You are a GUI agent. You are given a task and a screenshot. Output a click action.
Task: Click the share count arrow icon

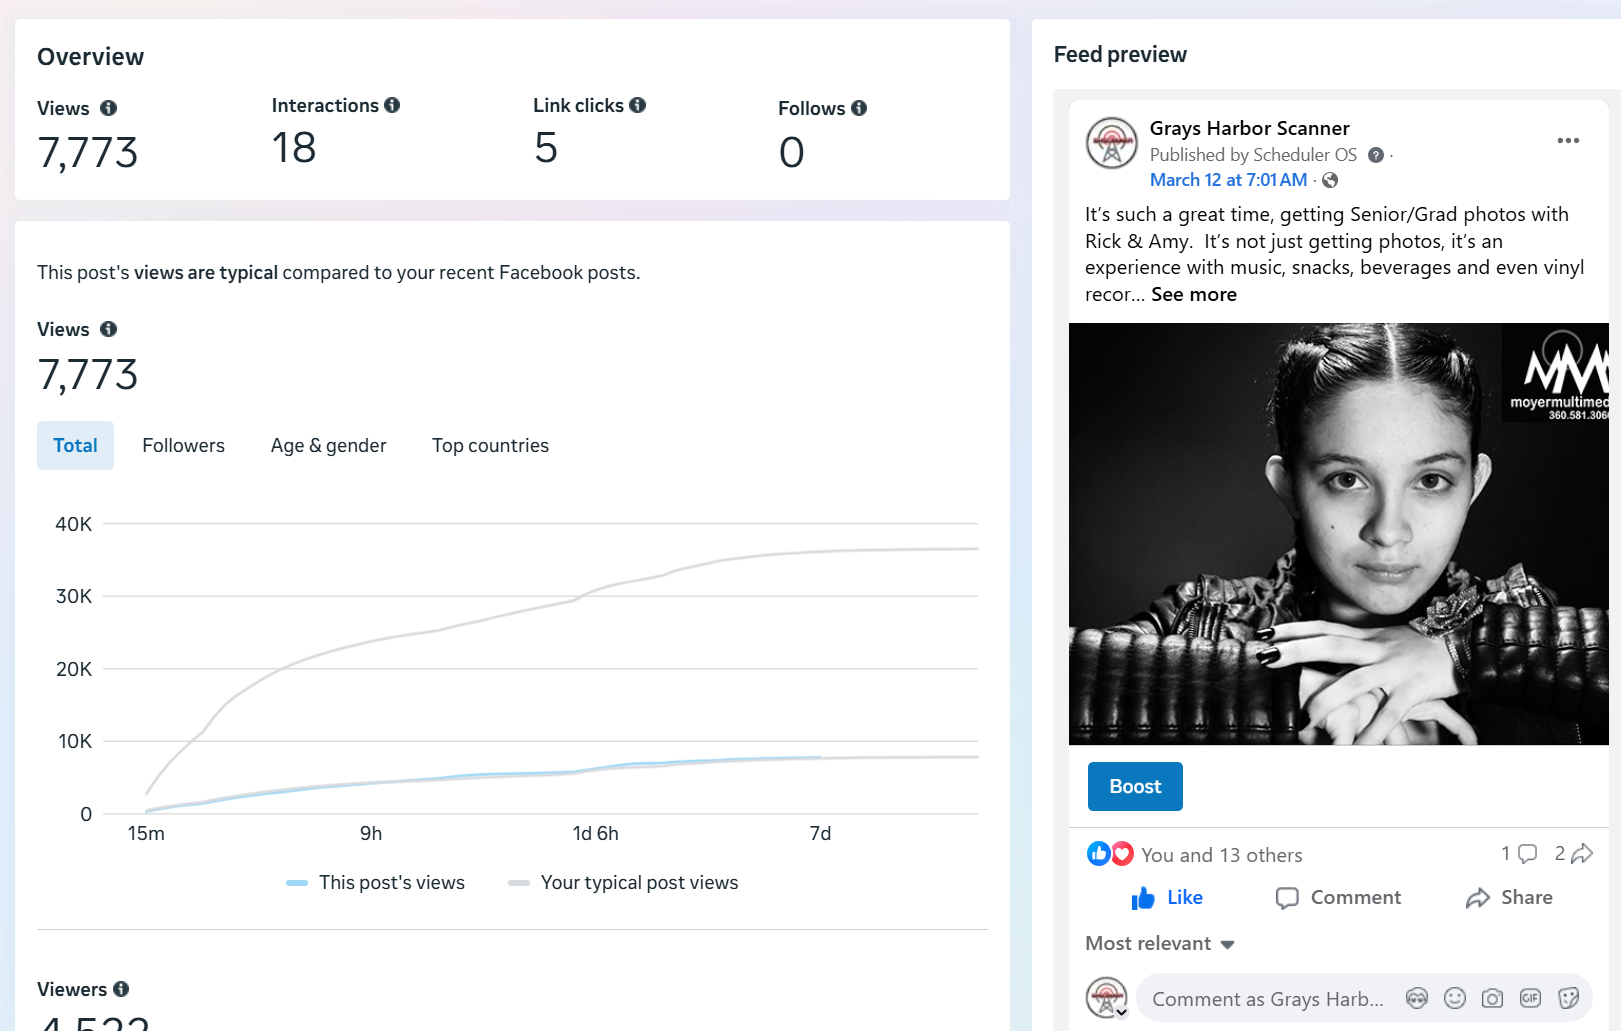[x=1581, y=854]
